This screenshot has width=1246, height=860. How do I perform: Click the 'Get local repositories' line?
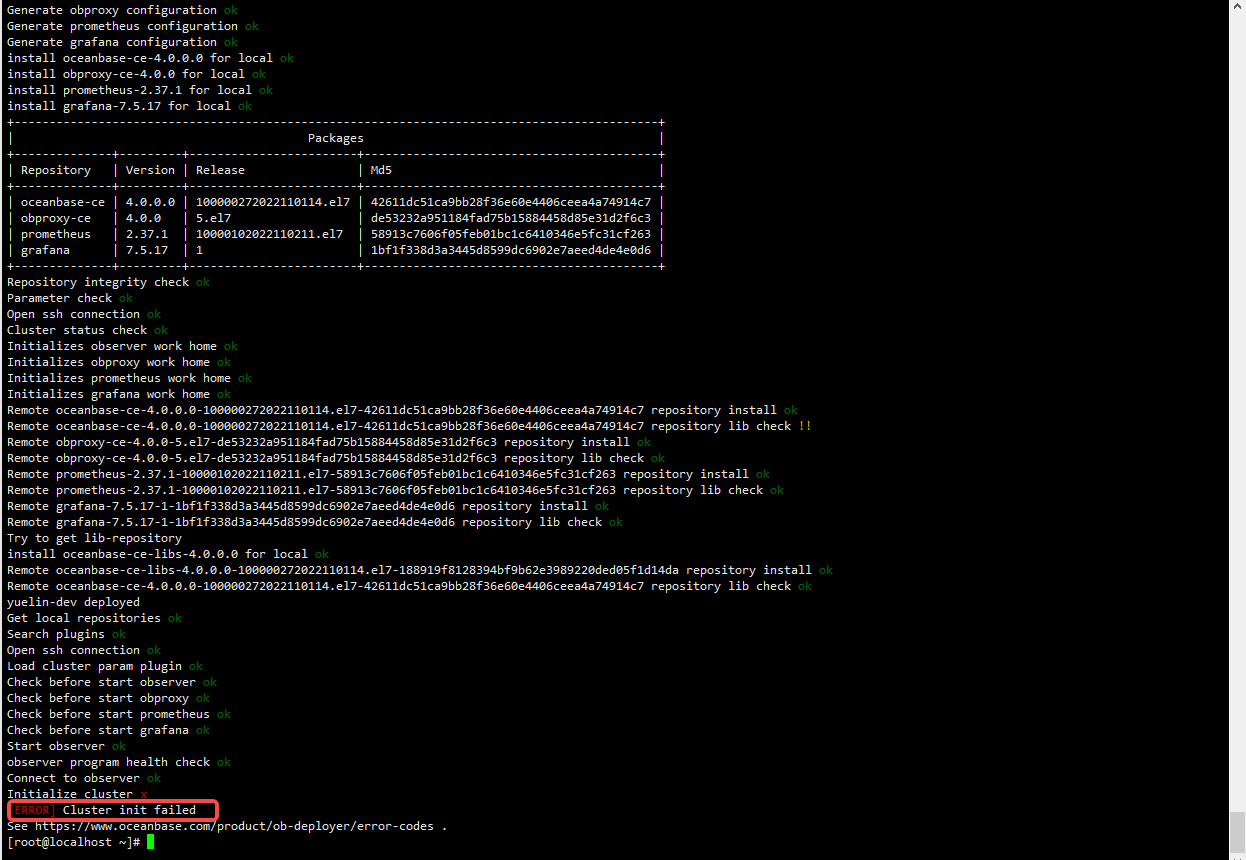pyautogui.click(x=94, y=618)
